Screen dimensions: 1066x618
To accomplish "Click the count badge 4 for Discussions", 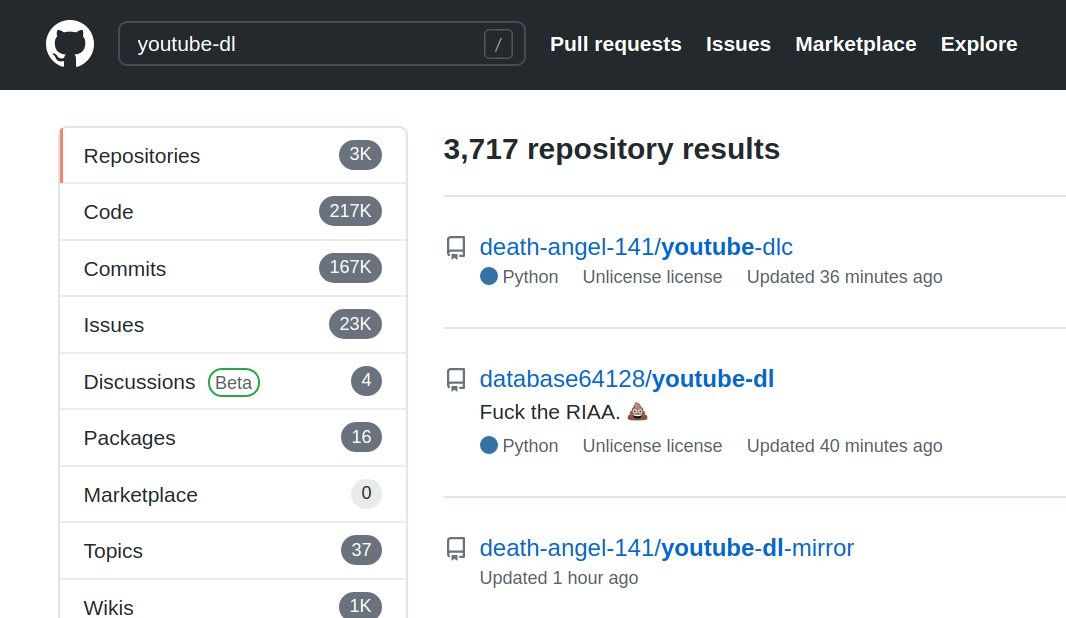I will pos(366,380).
